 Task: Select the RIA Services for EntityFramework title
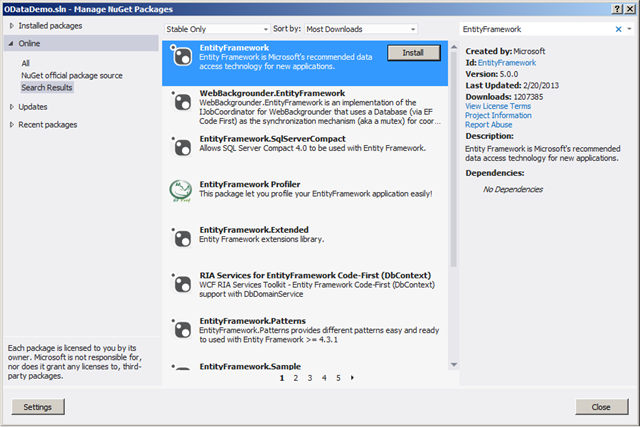pyautogui.click(x=315, y=275)
